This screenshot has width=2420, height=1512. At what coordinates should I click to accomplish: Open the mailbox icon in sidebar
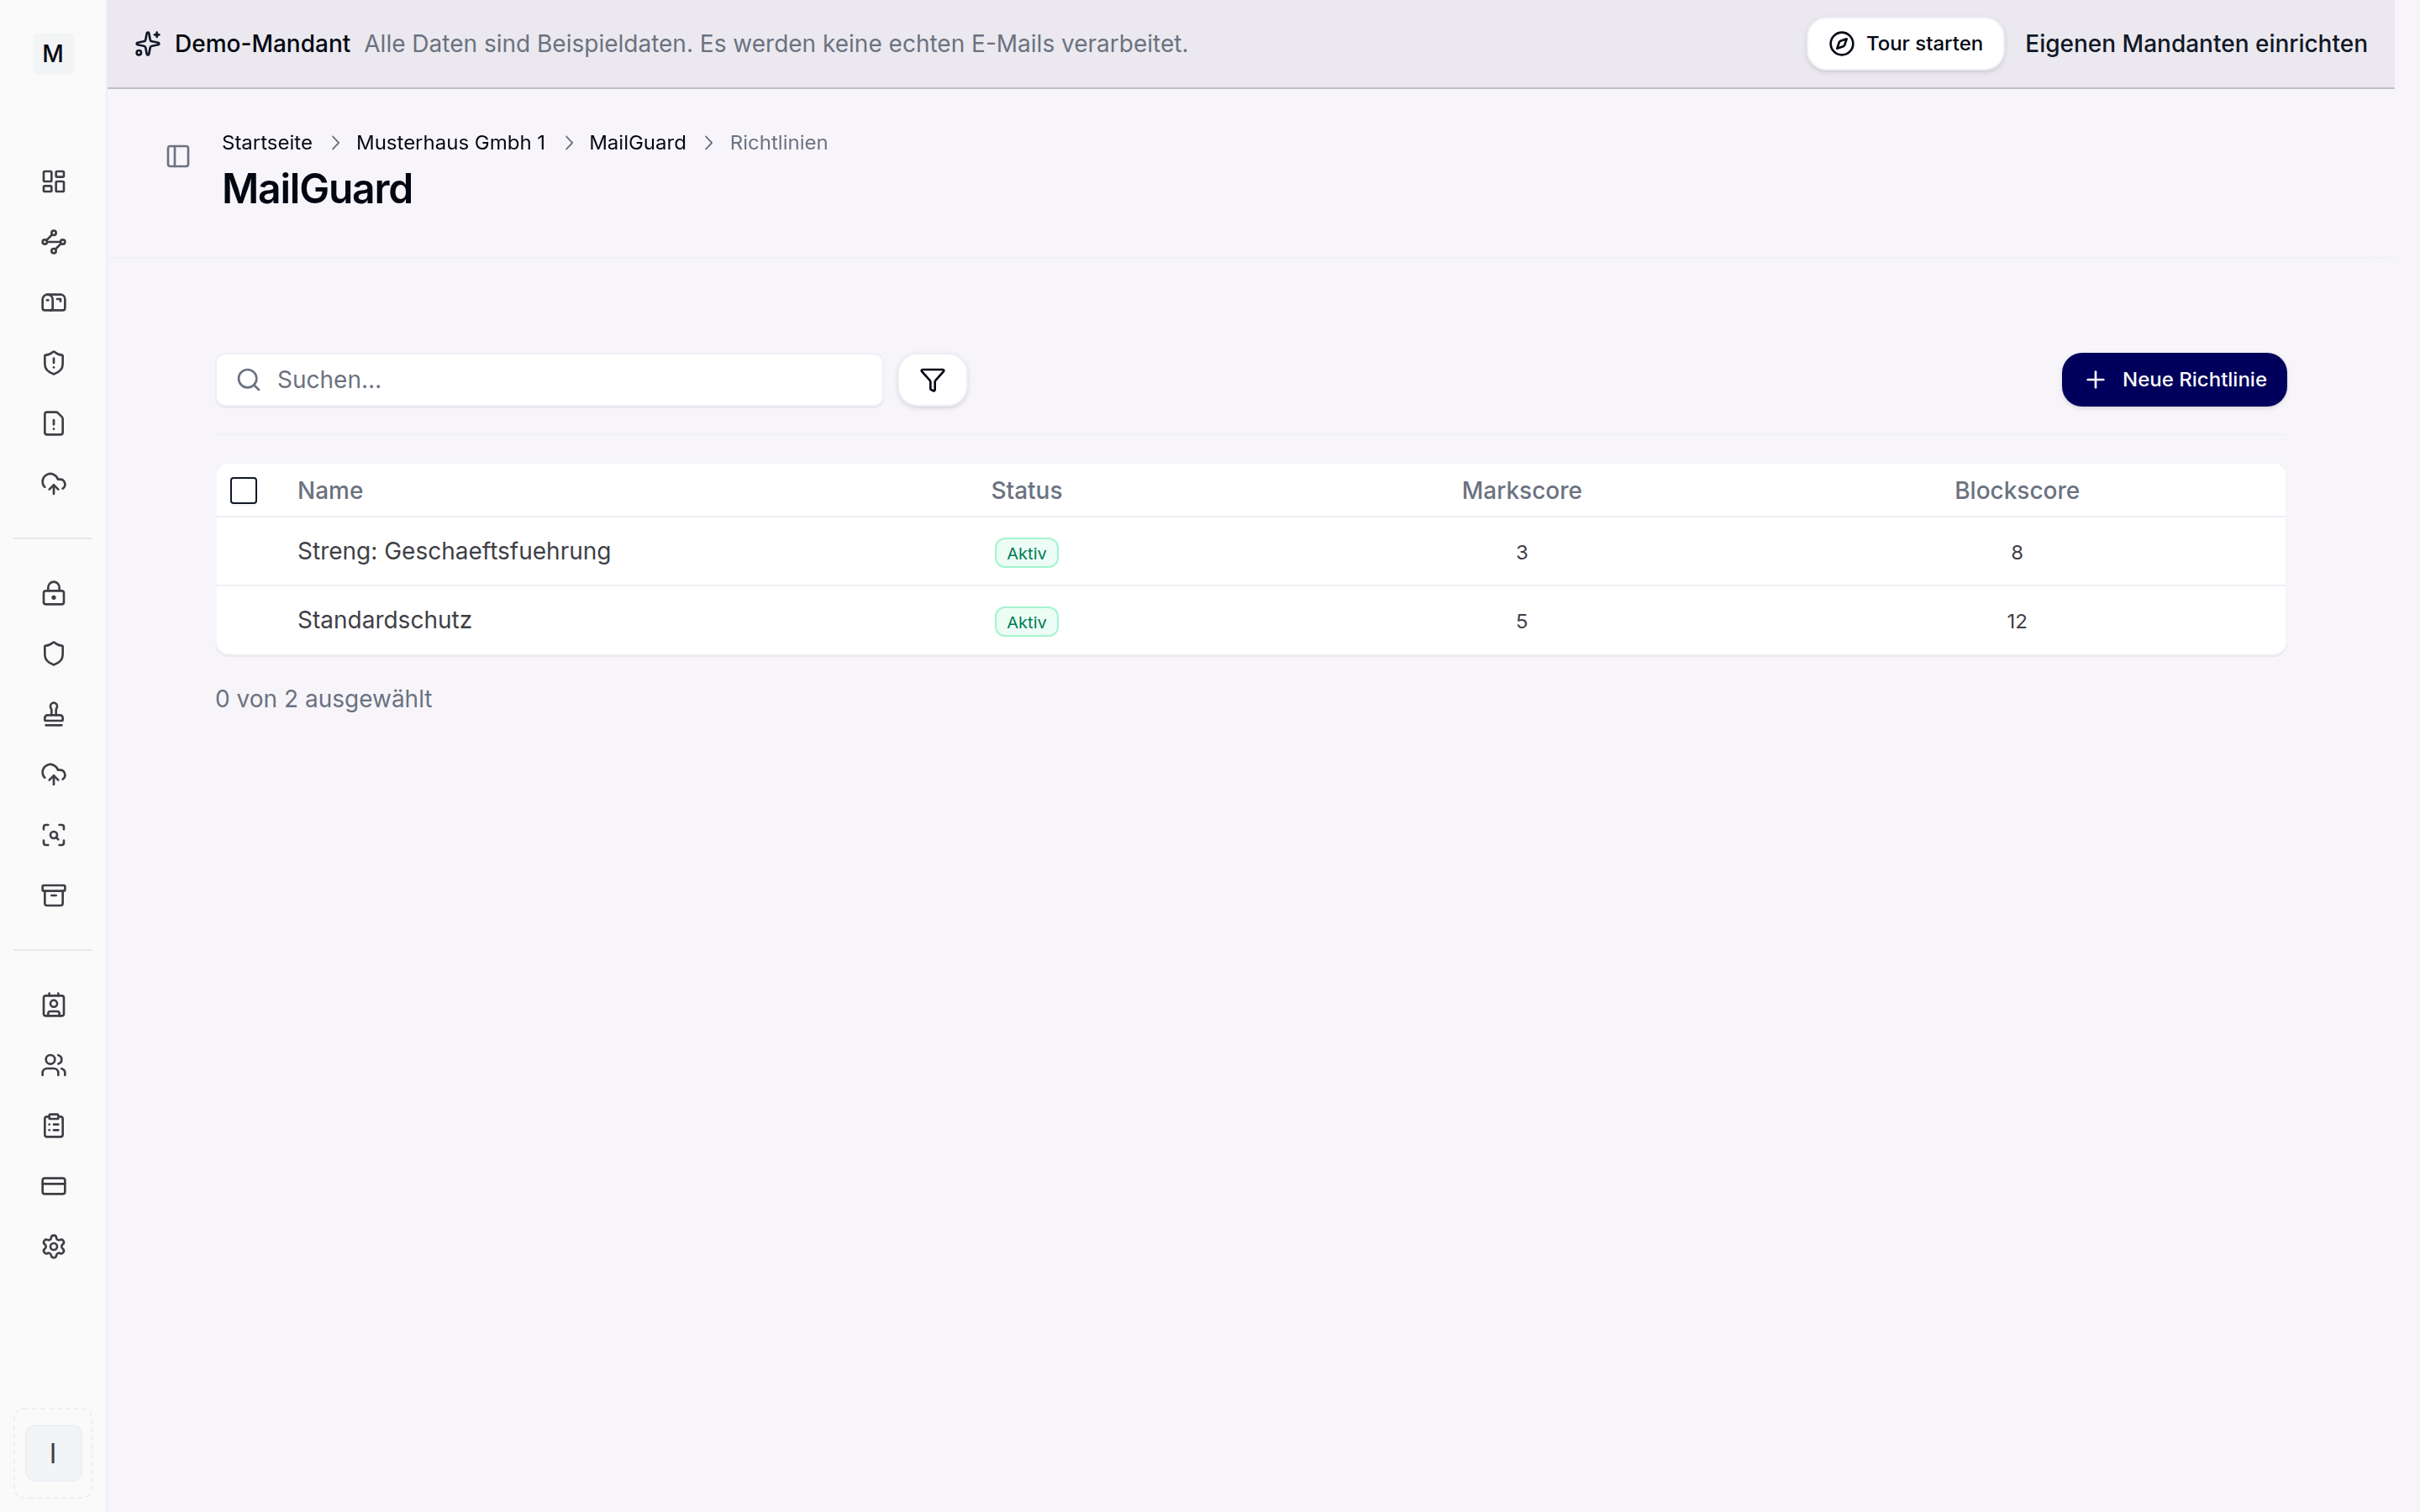click(53, 302)
